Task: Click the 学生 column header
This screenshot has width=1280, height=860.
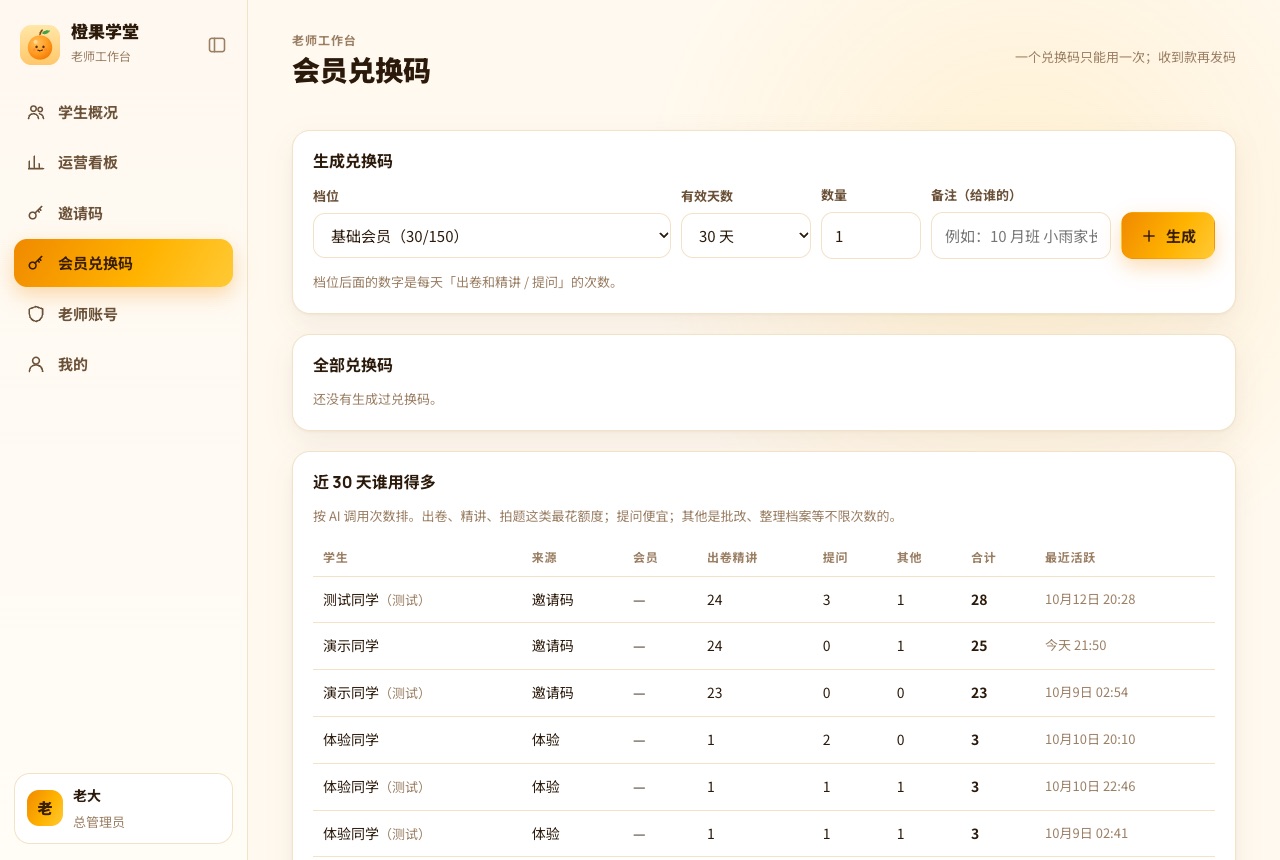Action: tap(335, 558)
